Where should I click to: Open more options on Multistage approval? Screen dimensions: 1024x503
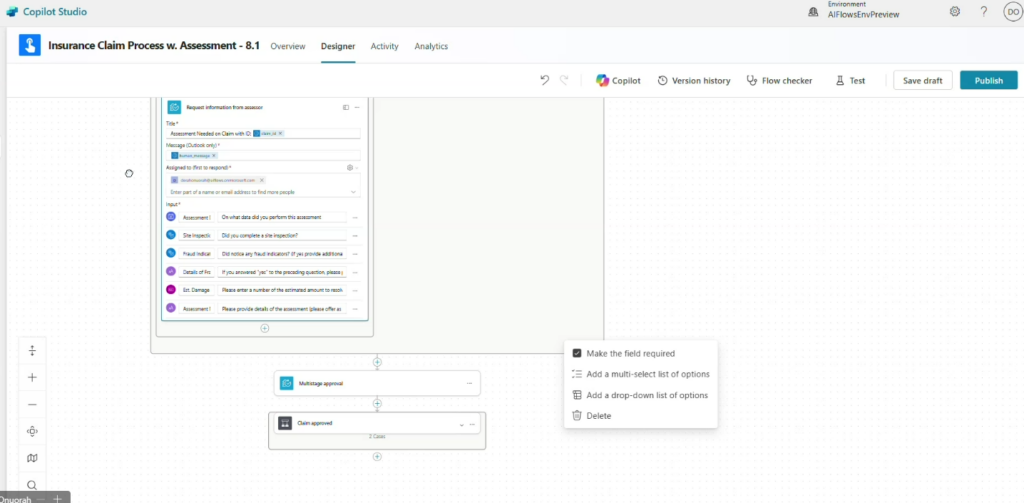[469, 383]
